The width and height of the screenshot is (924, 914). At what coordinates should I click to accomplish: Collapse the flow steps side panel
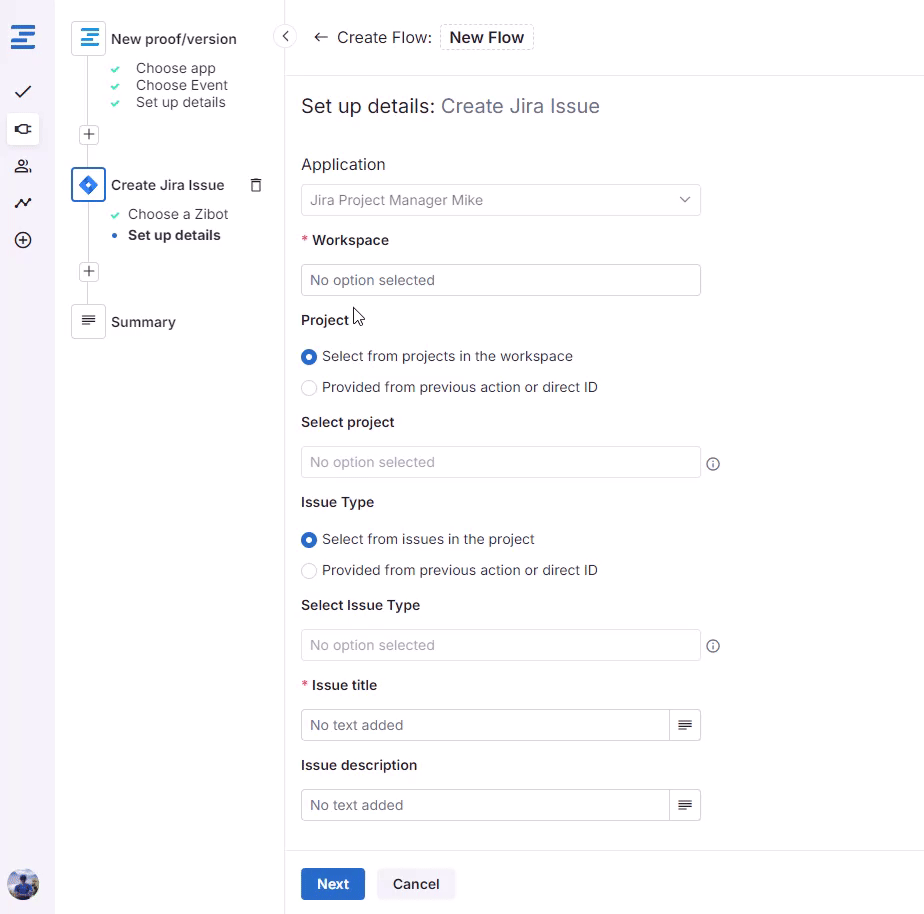285,37
